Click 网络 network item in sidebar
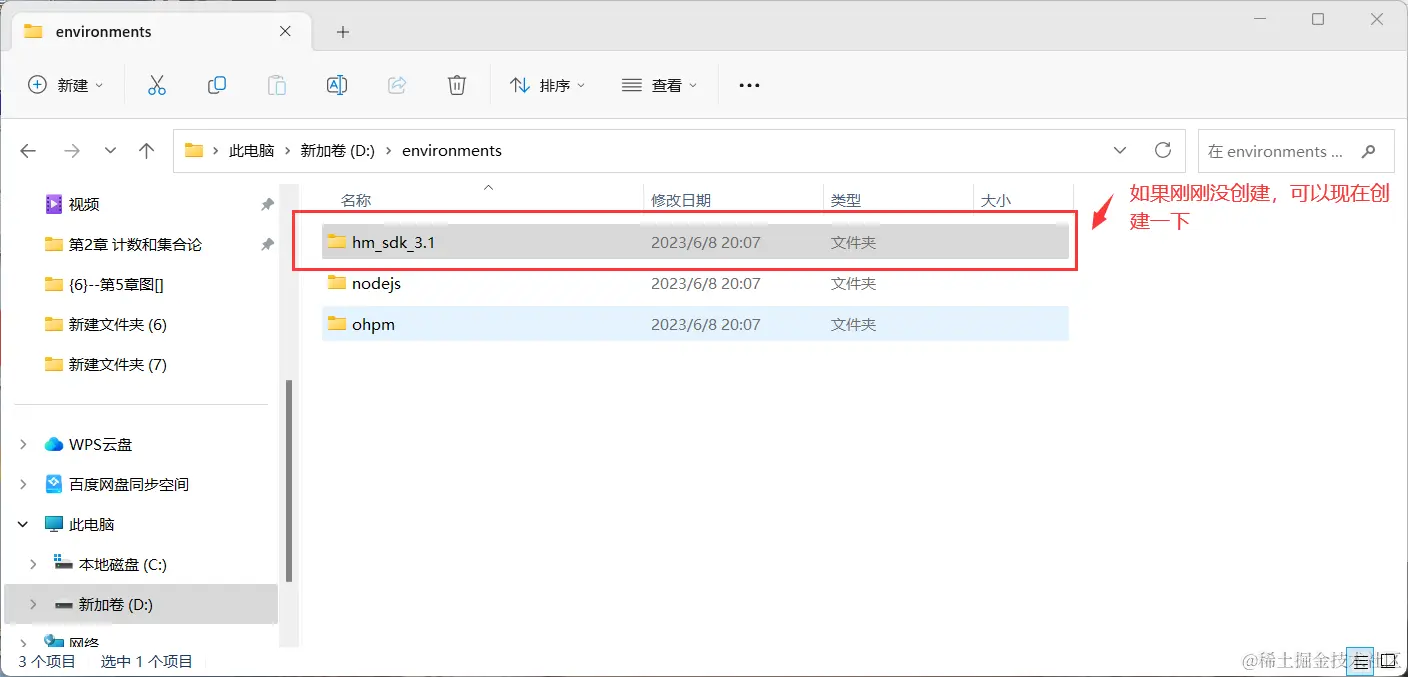 pyautogui.click(x=83, y=642)
